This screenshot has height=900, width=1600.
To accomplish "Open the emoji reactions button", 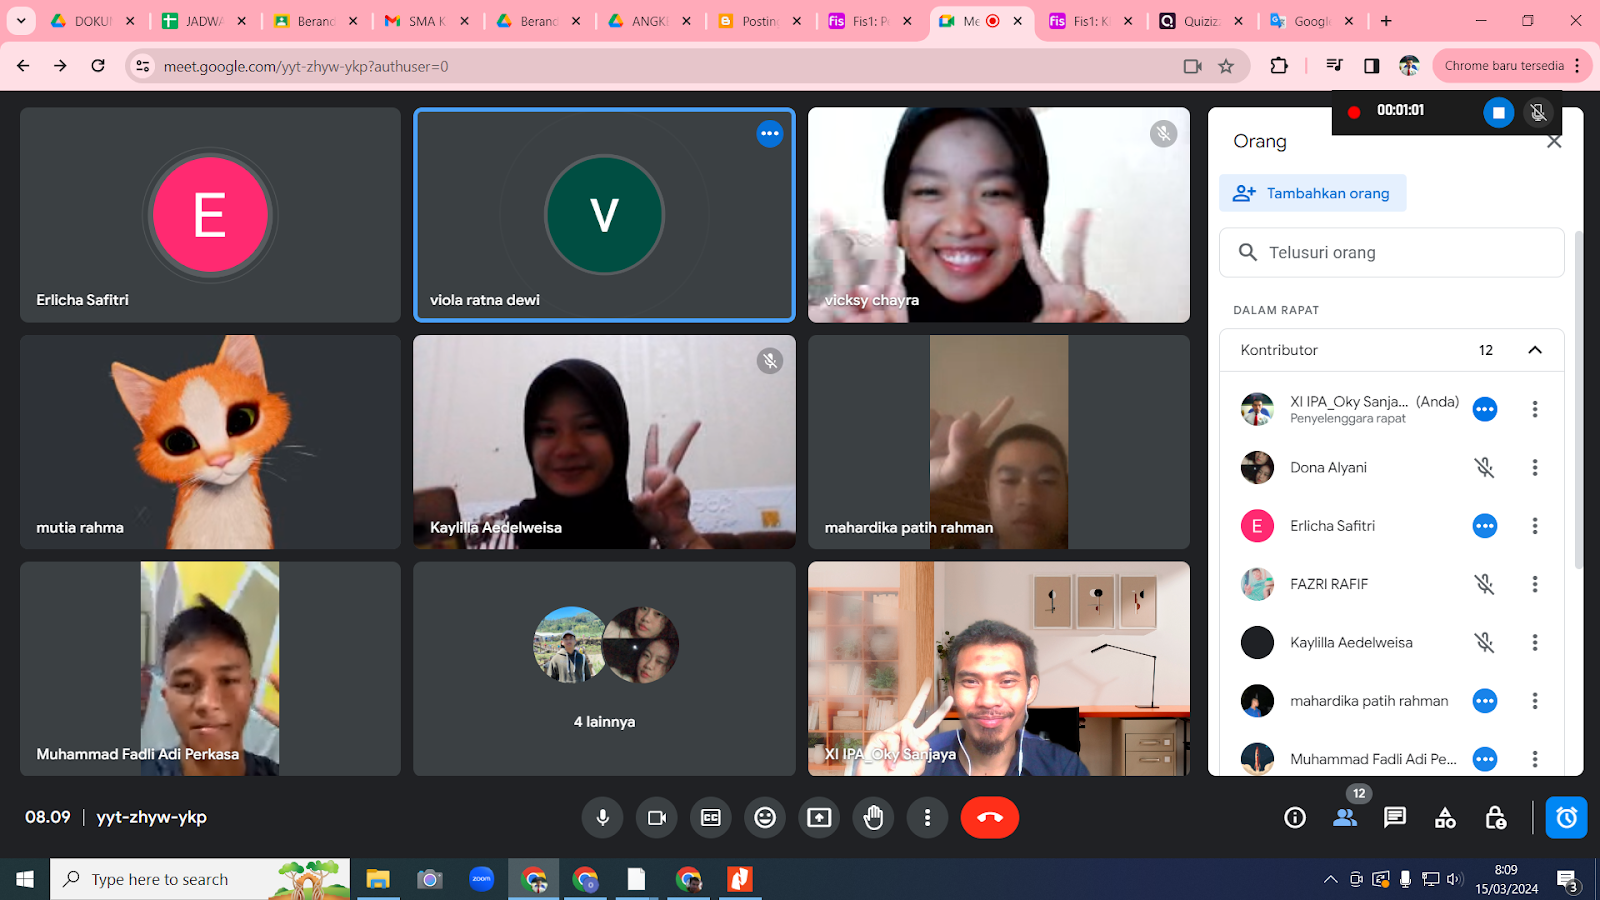I will tap(764, 817).
